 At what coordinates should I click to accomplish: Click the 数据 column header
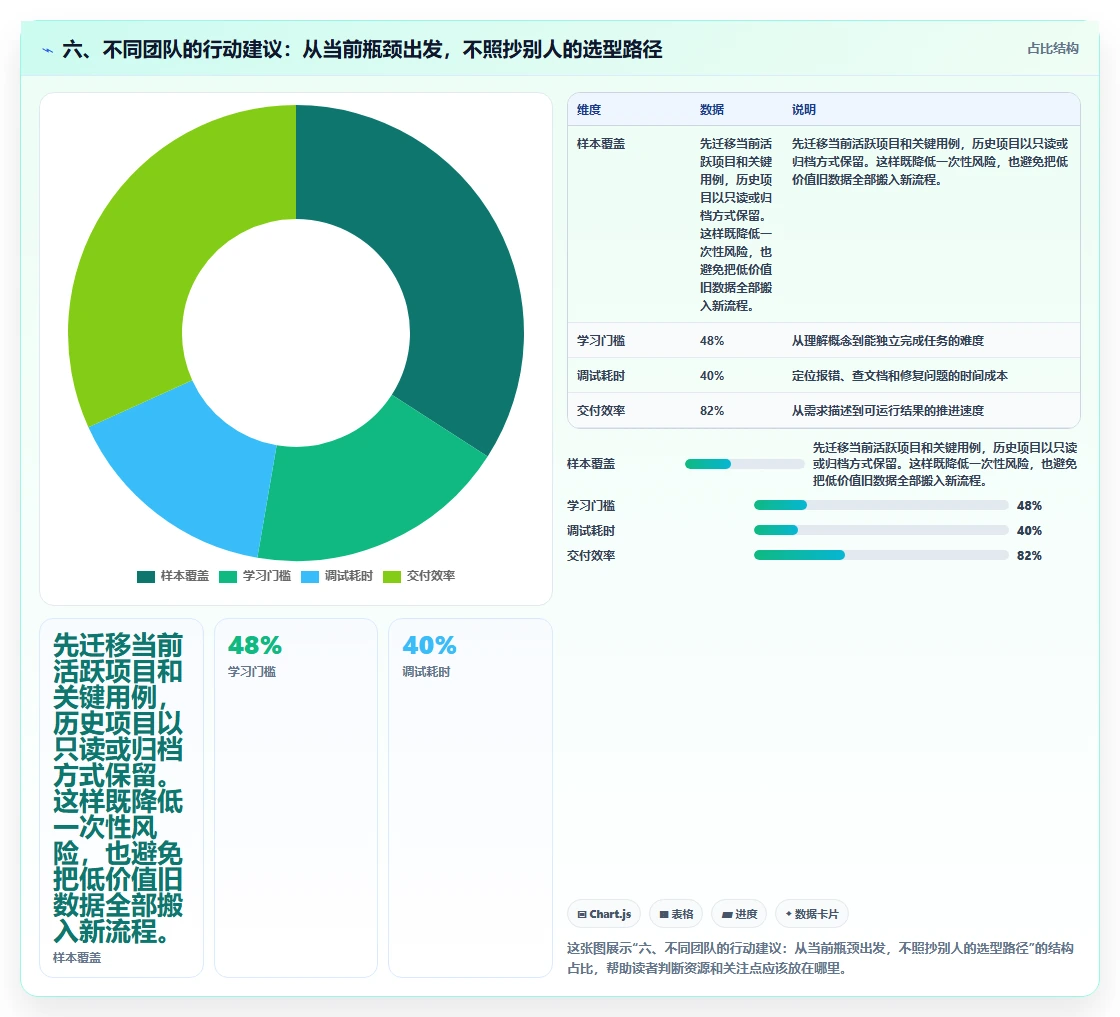pyautogui.click(x=711, y=110)
